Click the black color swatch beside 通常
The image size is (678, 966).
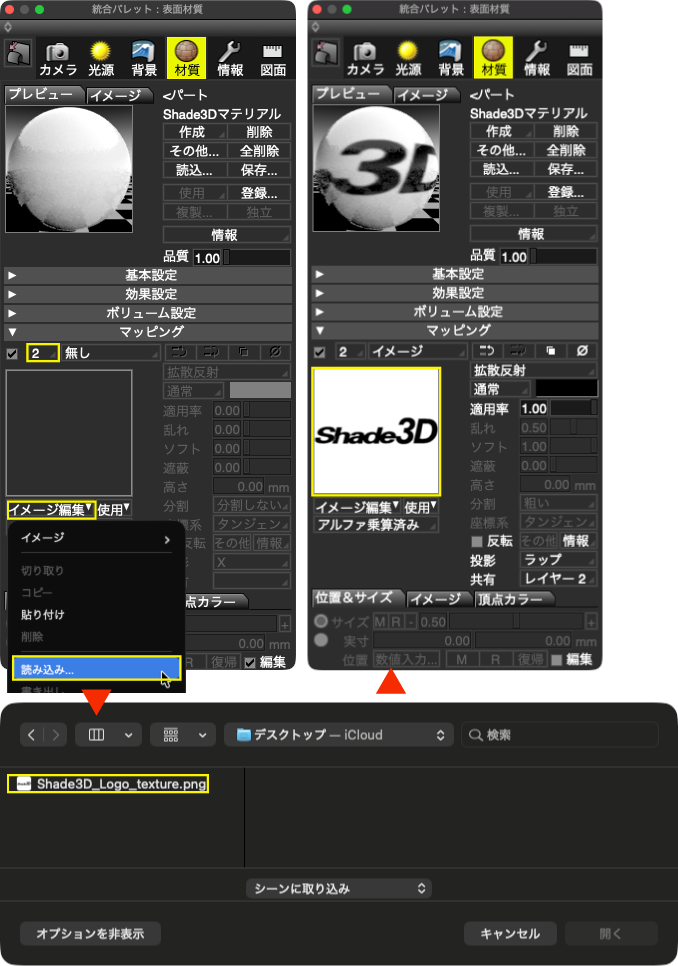click(x=566, y=389)
